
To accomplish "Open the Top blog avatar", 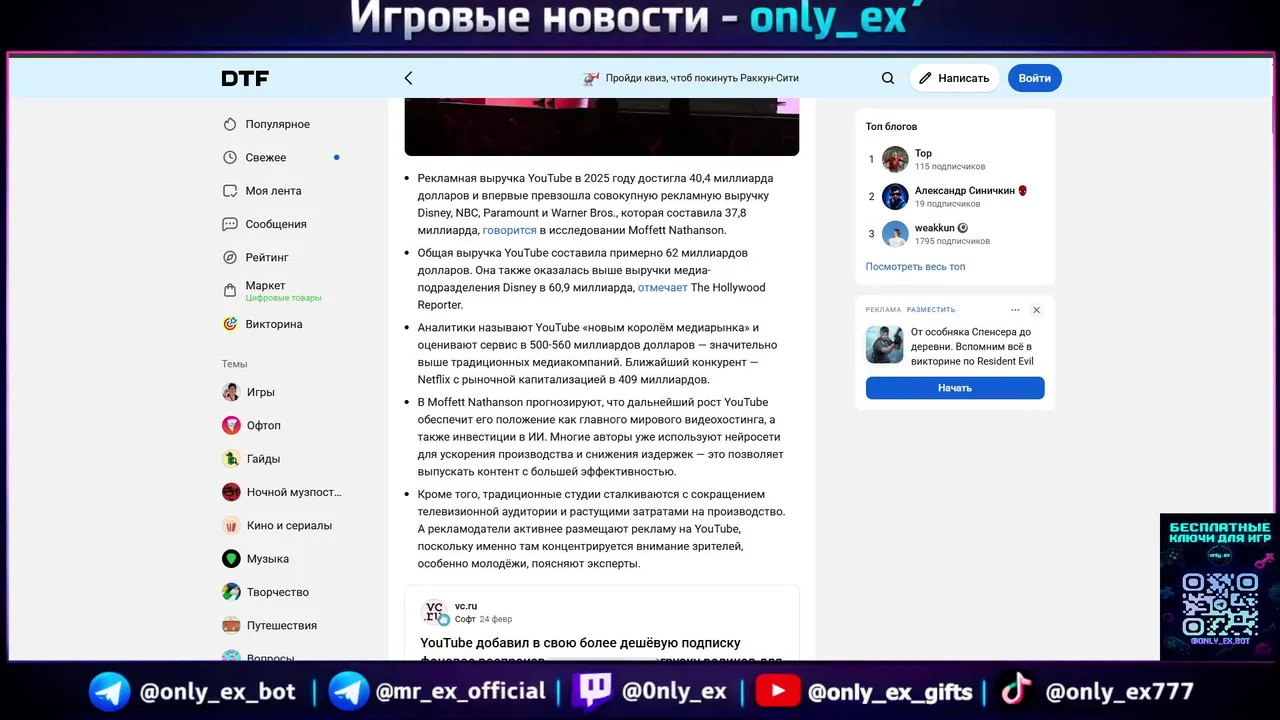I will (895, 159).
